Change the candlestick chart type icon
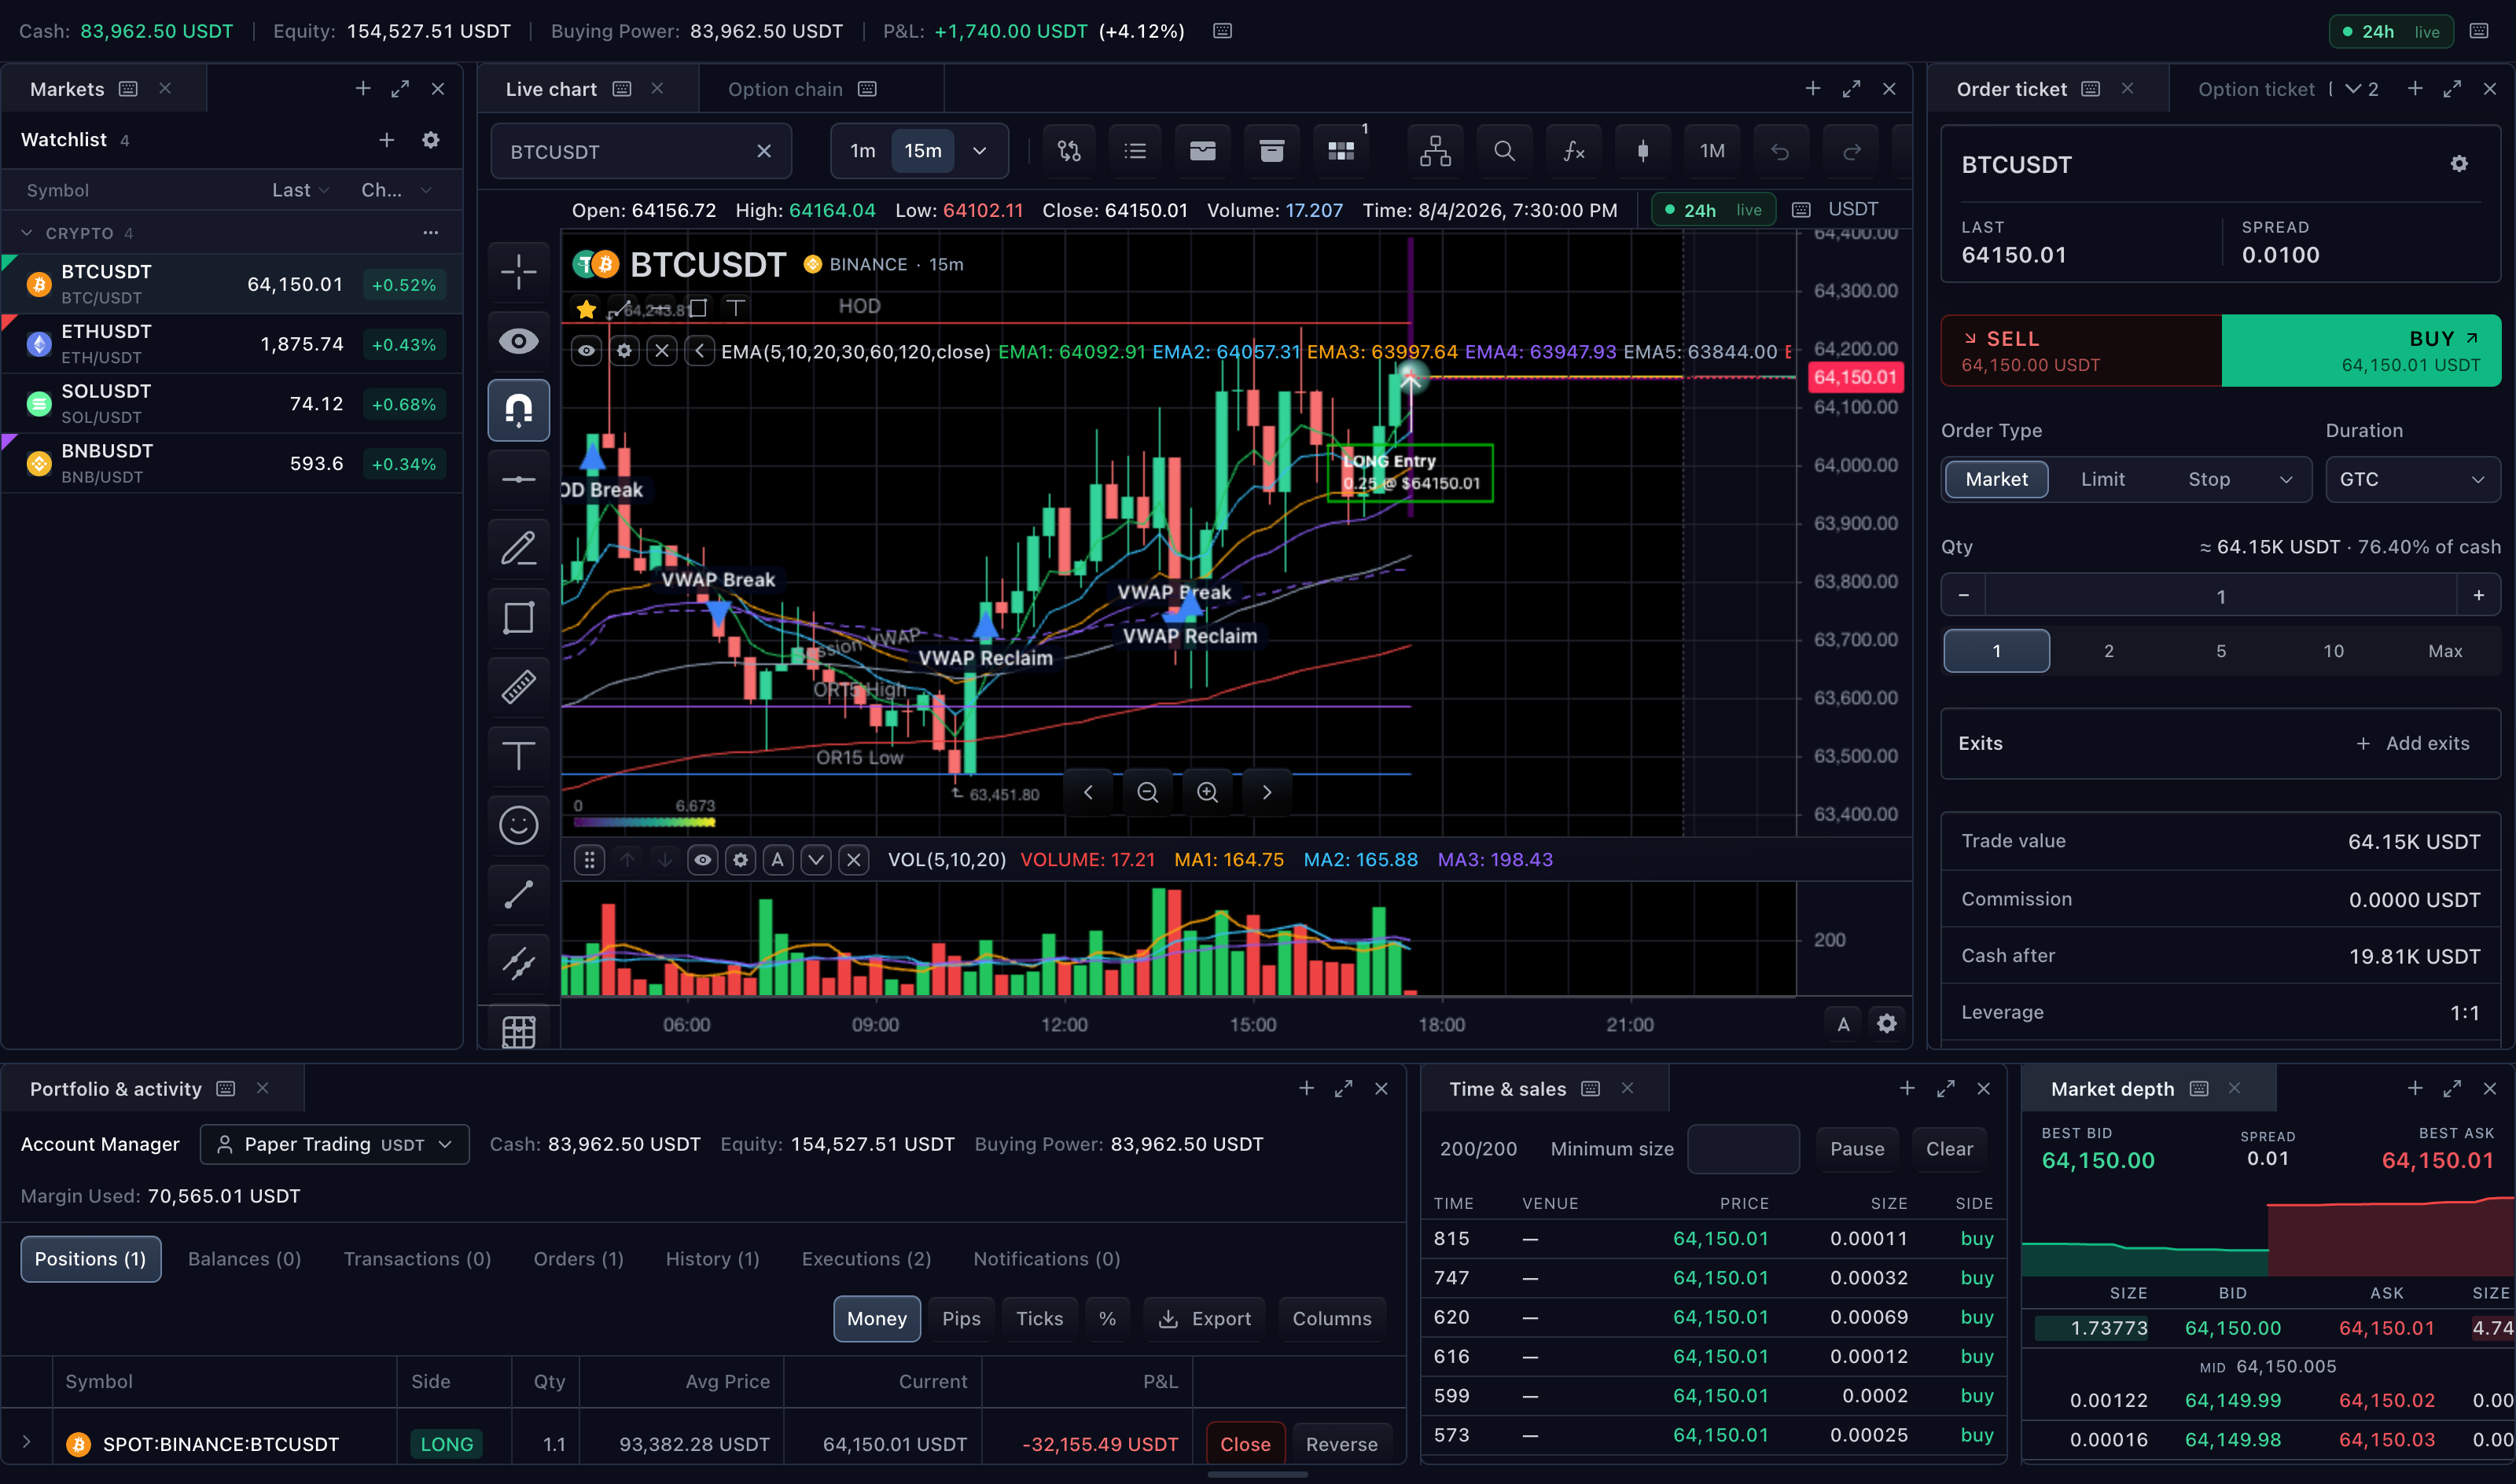Viewport: 2516px width, 1484px height. click(1642, 151)
